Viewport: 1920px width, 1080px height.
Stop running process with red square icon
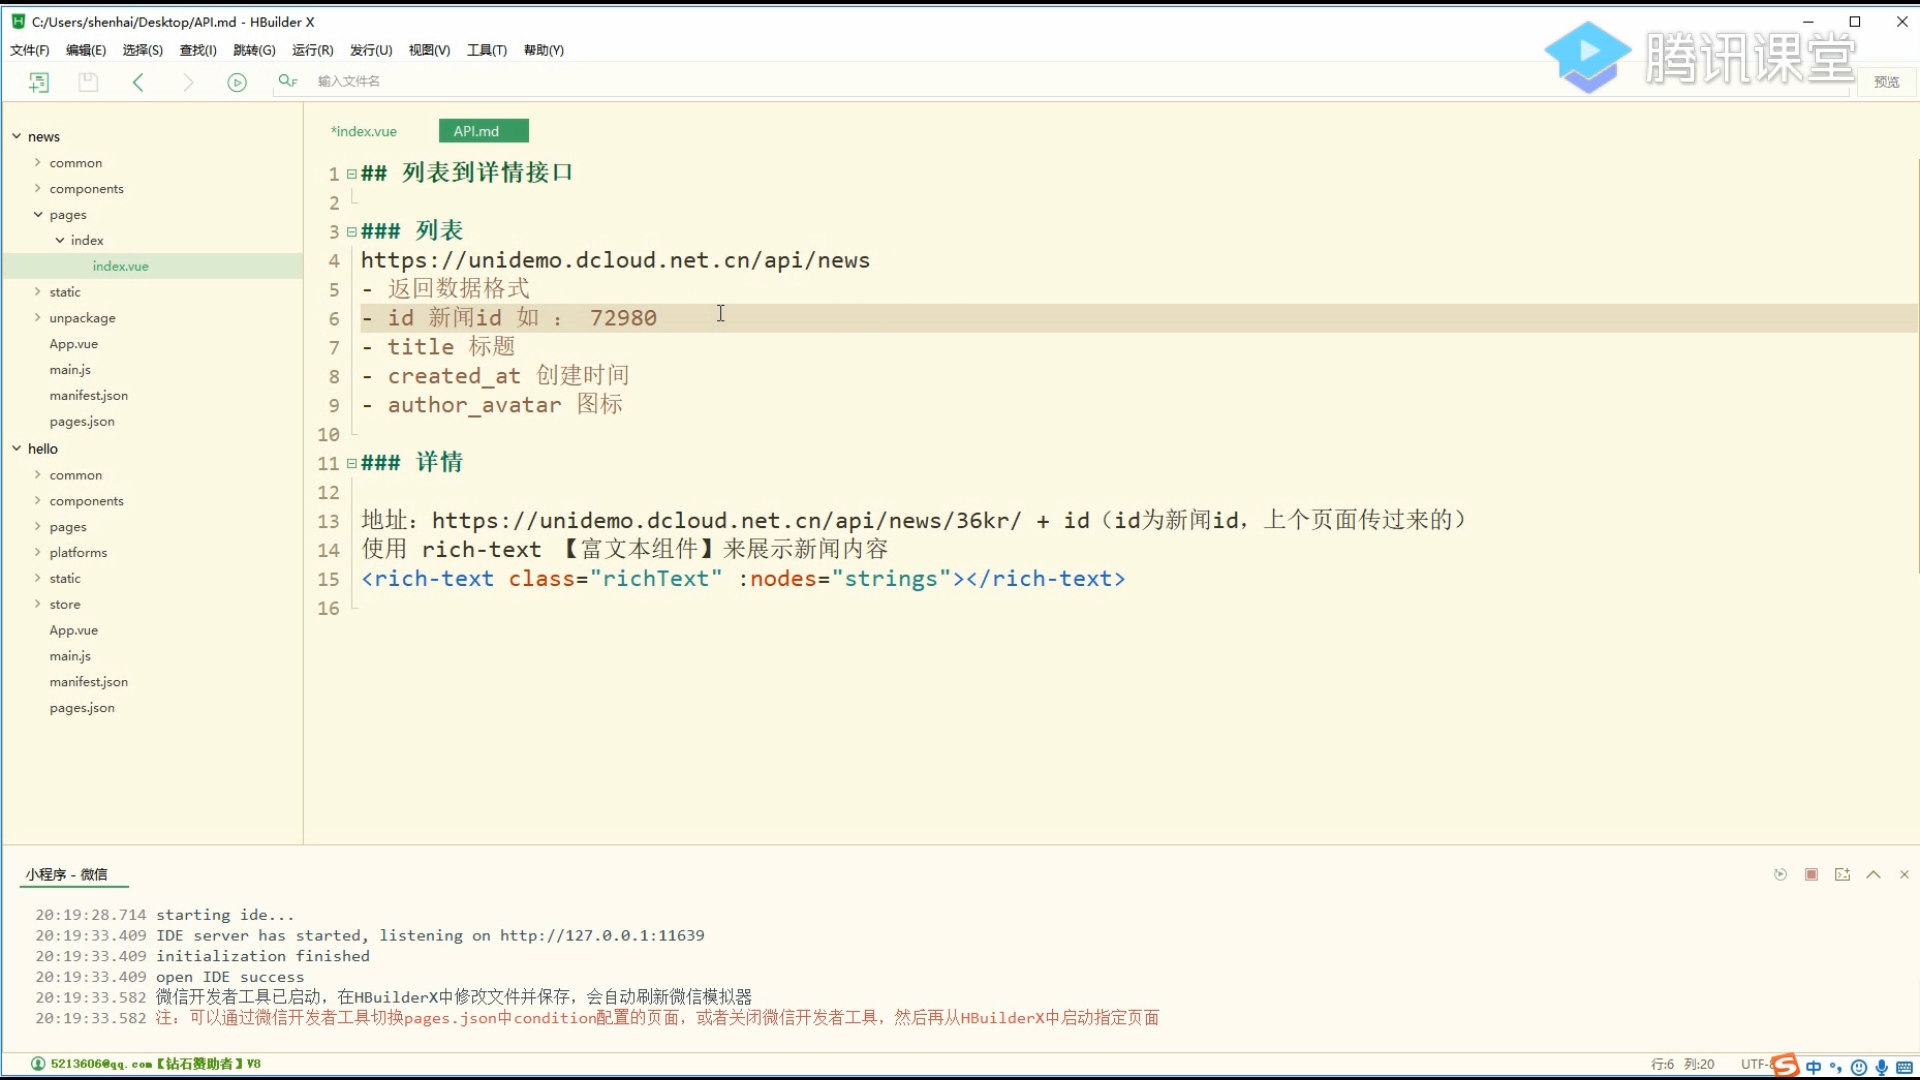[x=1811, y=874]
